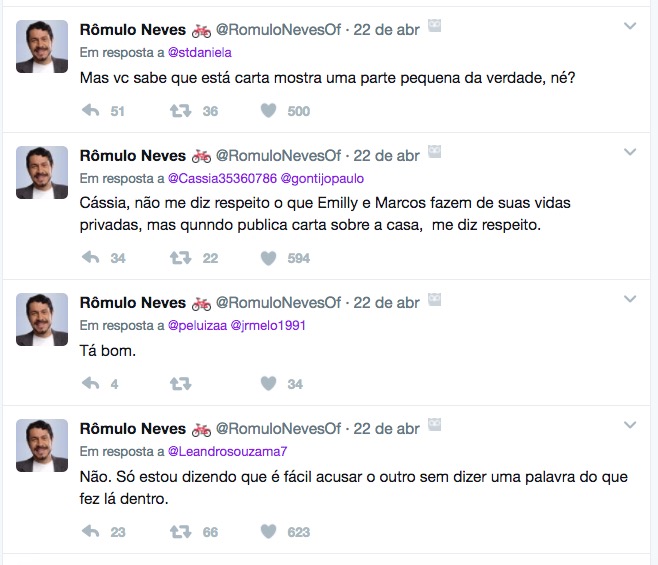Expand the chevron menu on the last tweet
The width and height of the screenshot is (658, 565).
click(x=630, y=425)
